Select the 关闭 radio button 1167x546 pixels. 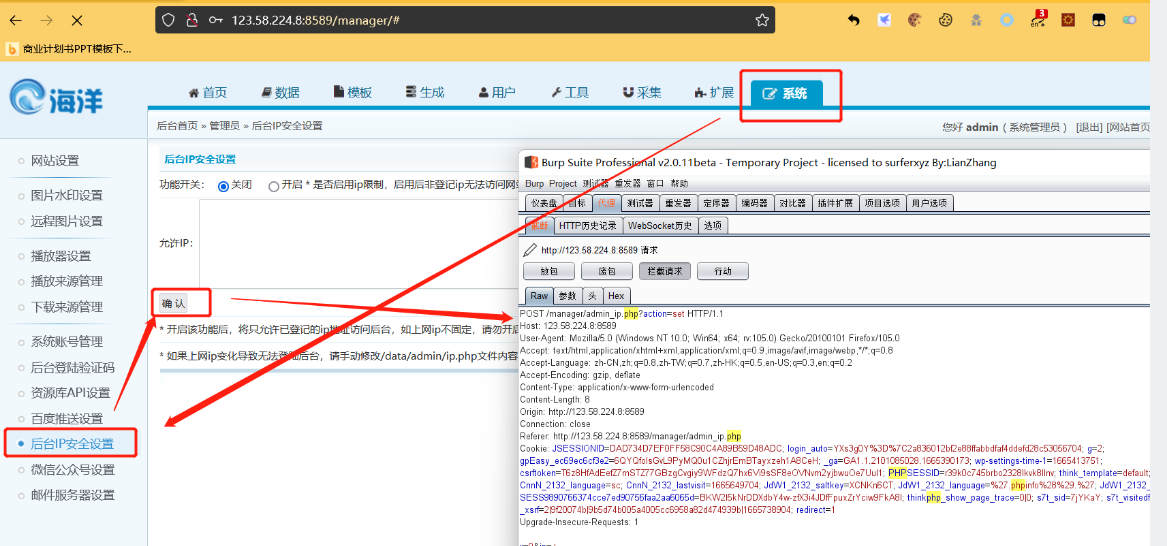click(x=223, y=185)
